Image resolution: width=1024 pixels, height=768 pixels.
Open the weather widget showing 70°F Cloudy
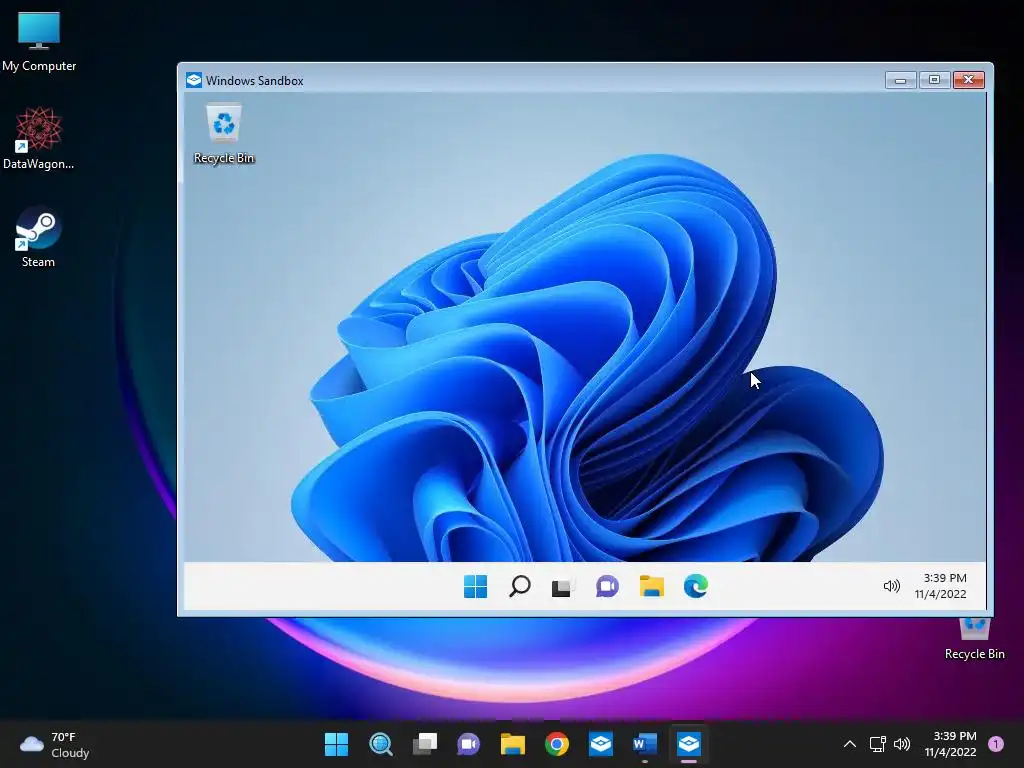tap(55, 744)
